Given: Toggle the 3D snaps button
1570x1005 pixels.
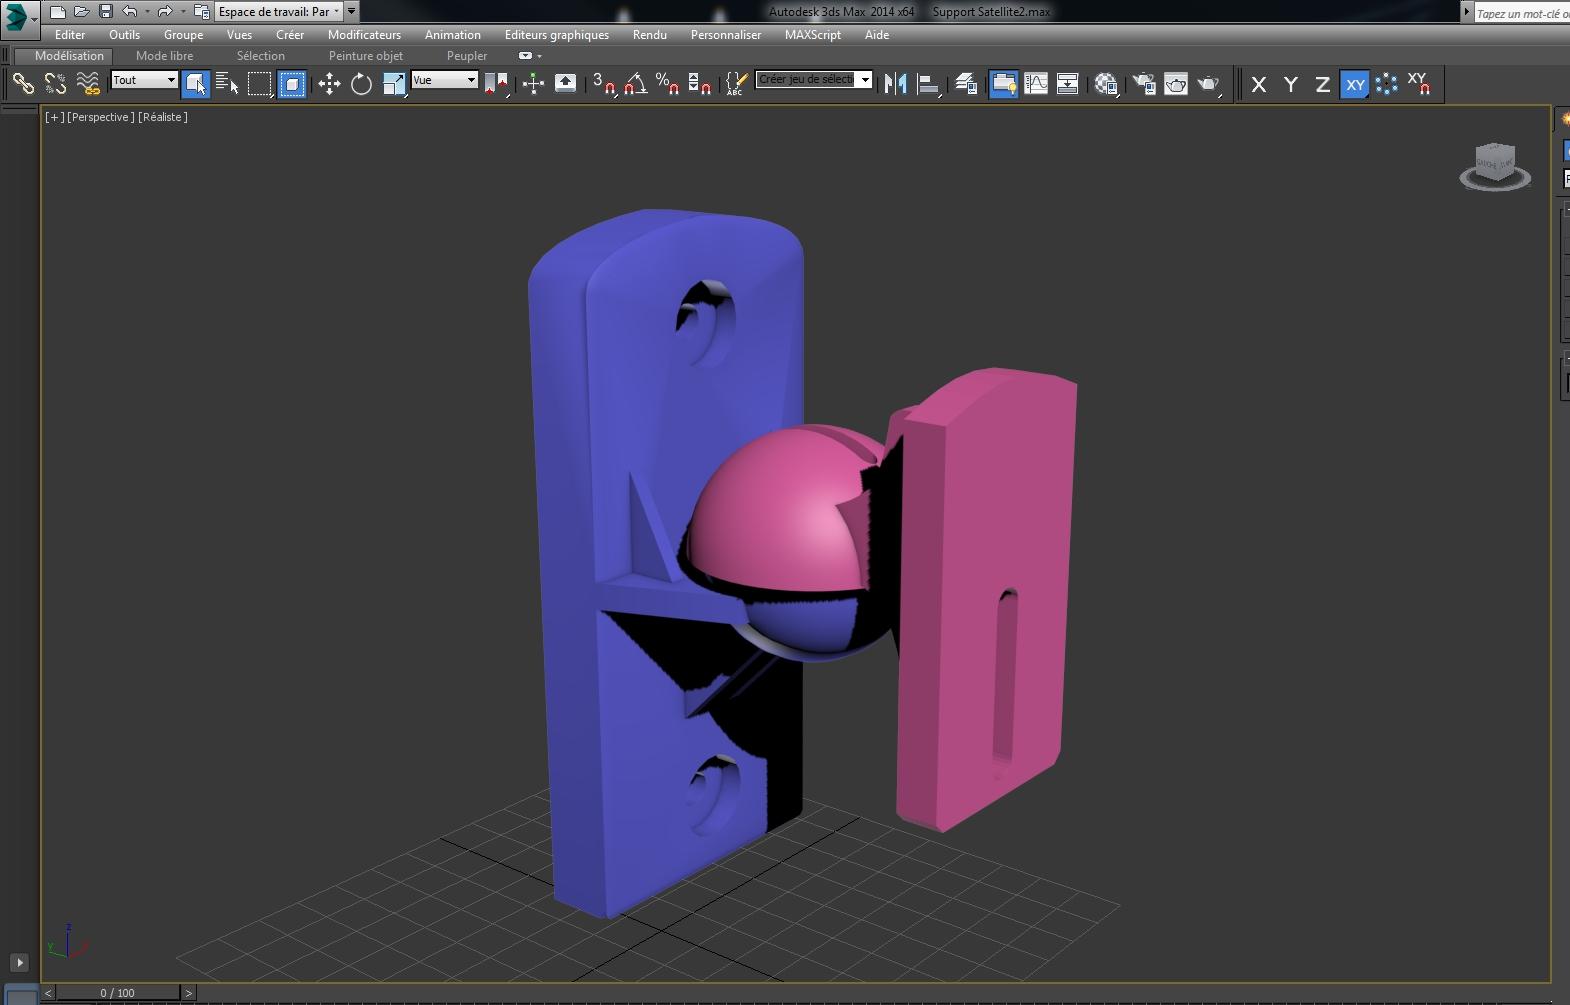Looking at the screenshot, I should pos(603,84).
